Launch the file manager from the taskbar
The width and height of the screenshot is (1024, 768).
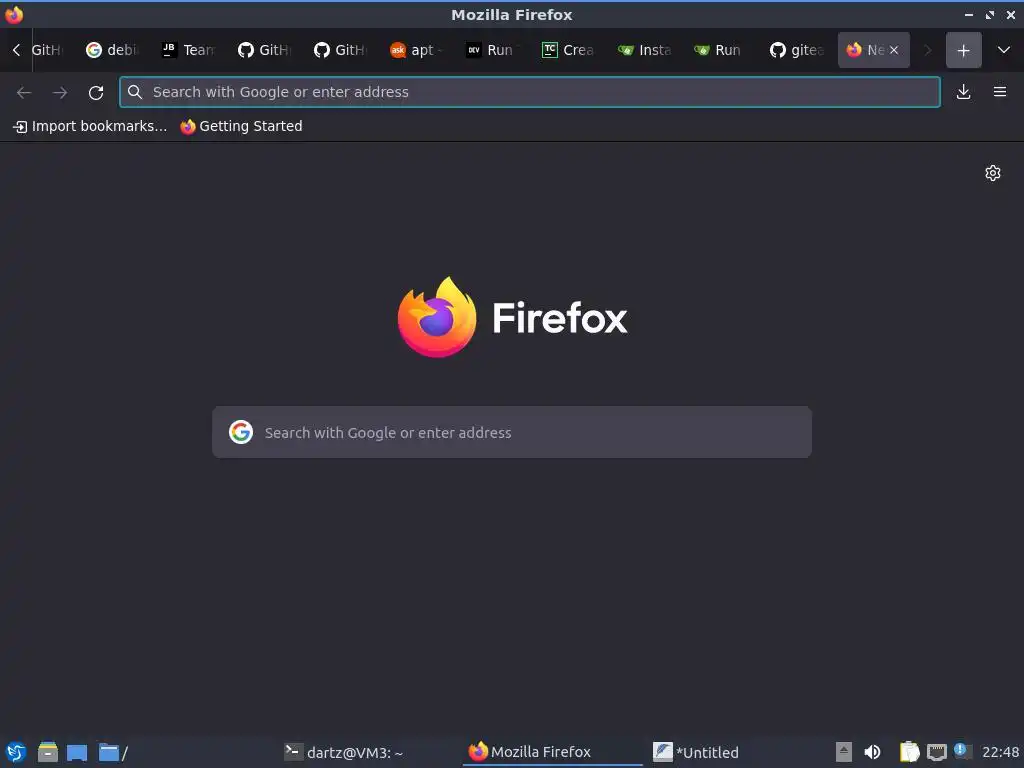[x=48, y=752]
